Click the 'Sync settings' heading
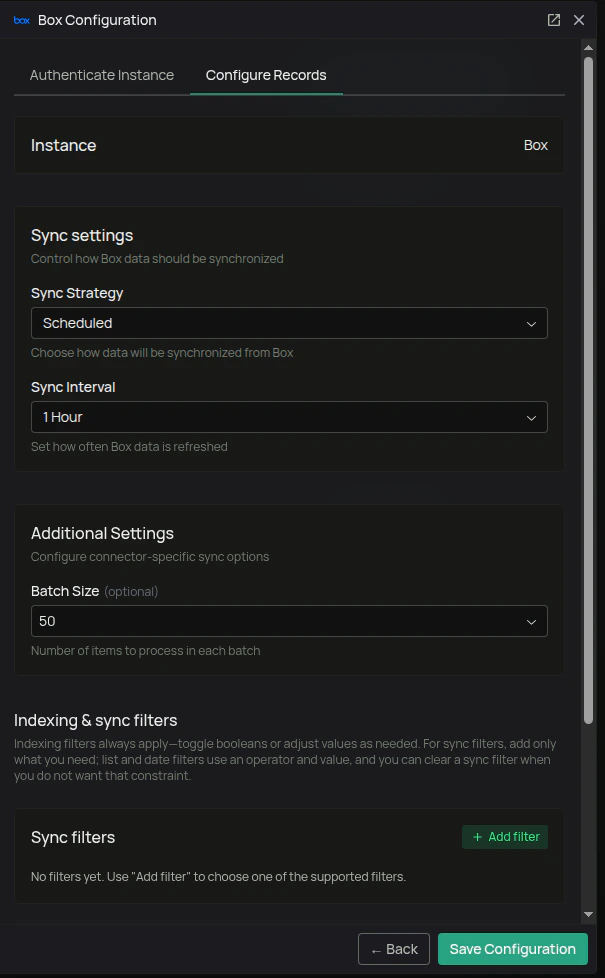 (x=82, y=235)
